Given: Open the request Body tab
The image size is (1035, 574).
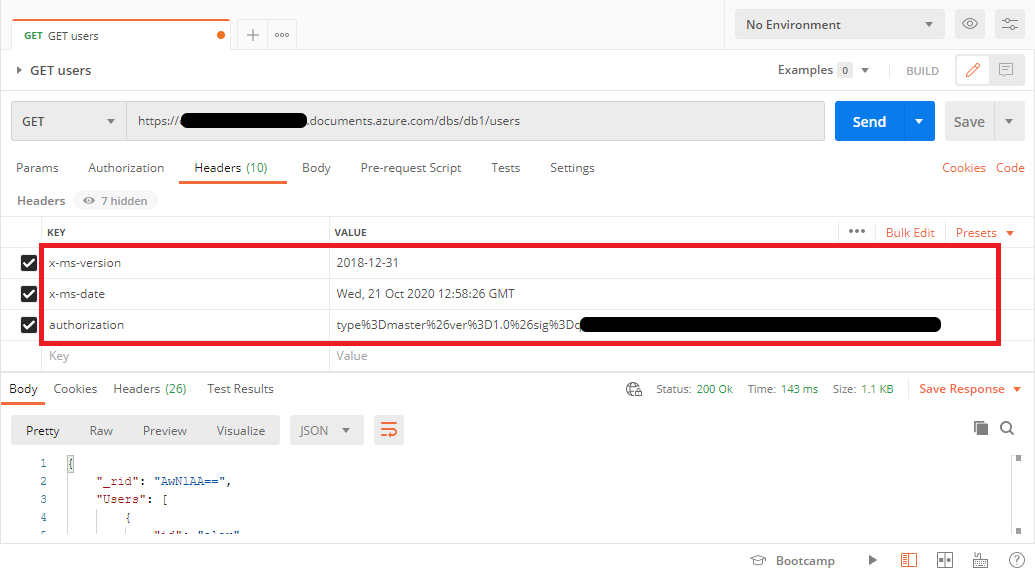Looking at the screenshot, I should [x=316, y=168].
